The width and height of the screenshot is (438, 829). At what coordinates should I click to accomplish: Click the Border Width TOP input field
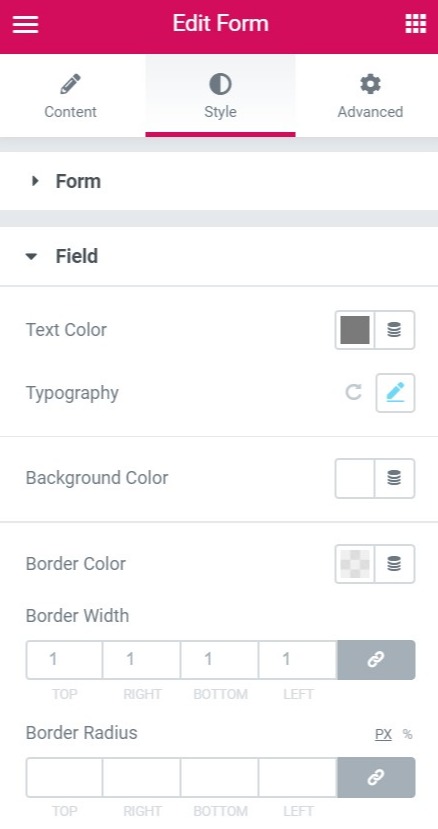click(x=64, y=659)
